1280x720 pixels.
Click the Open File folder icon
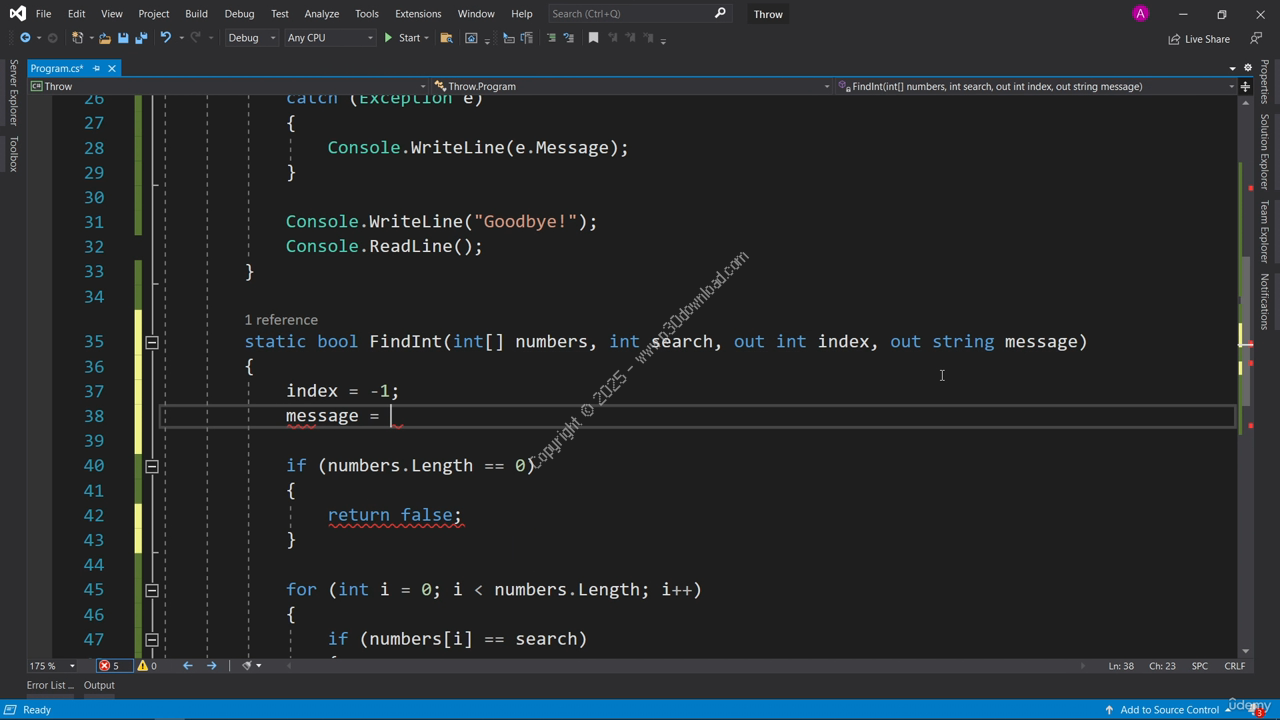[x=104, y=38]
